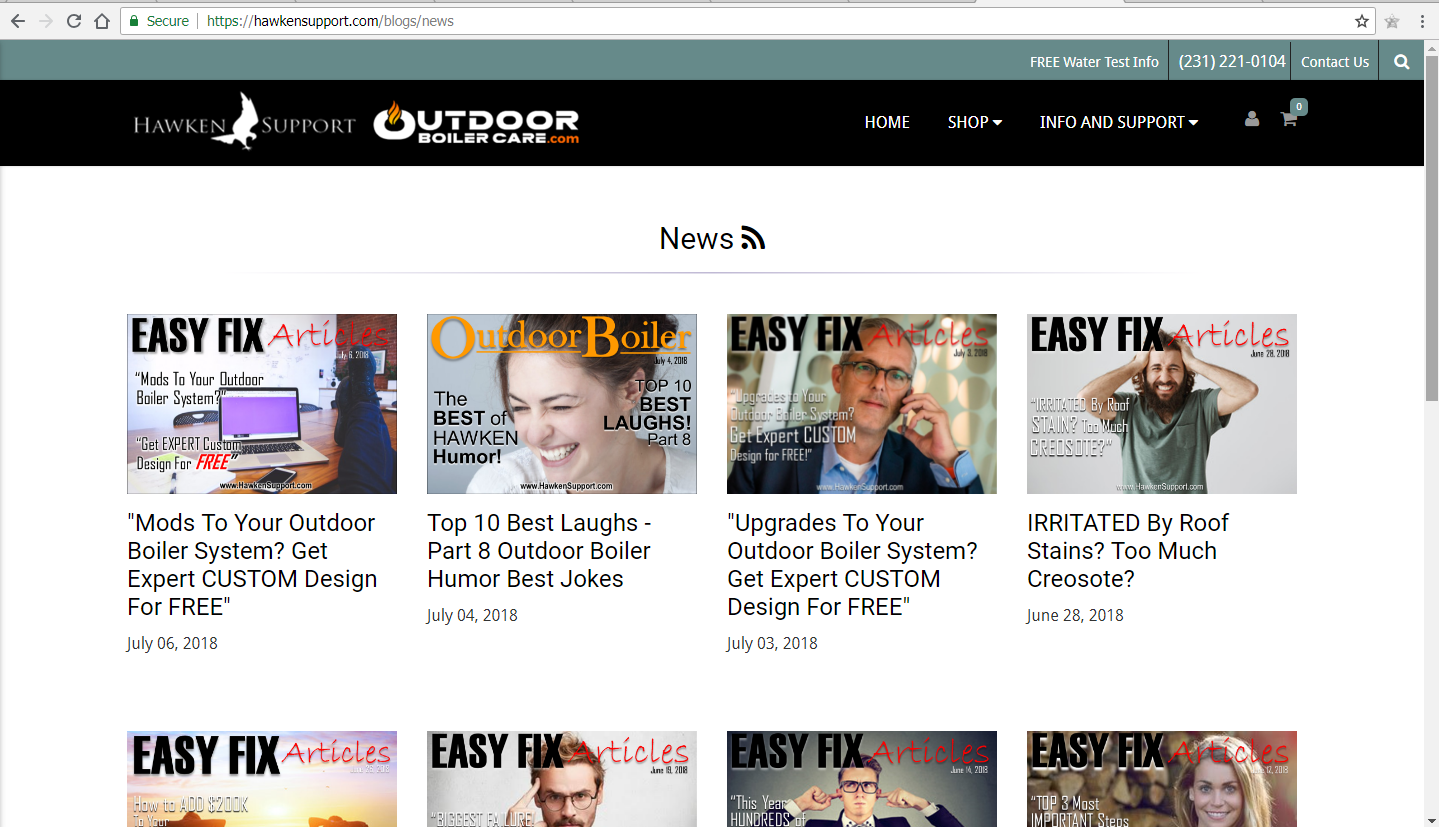The width and height of the screenshot is (1439, 827).
Task: Click the July 03, 2018 date text
Action: tap(772, 643)
